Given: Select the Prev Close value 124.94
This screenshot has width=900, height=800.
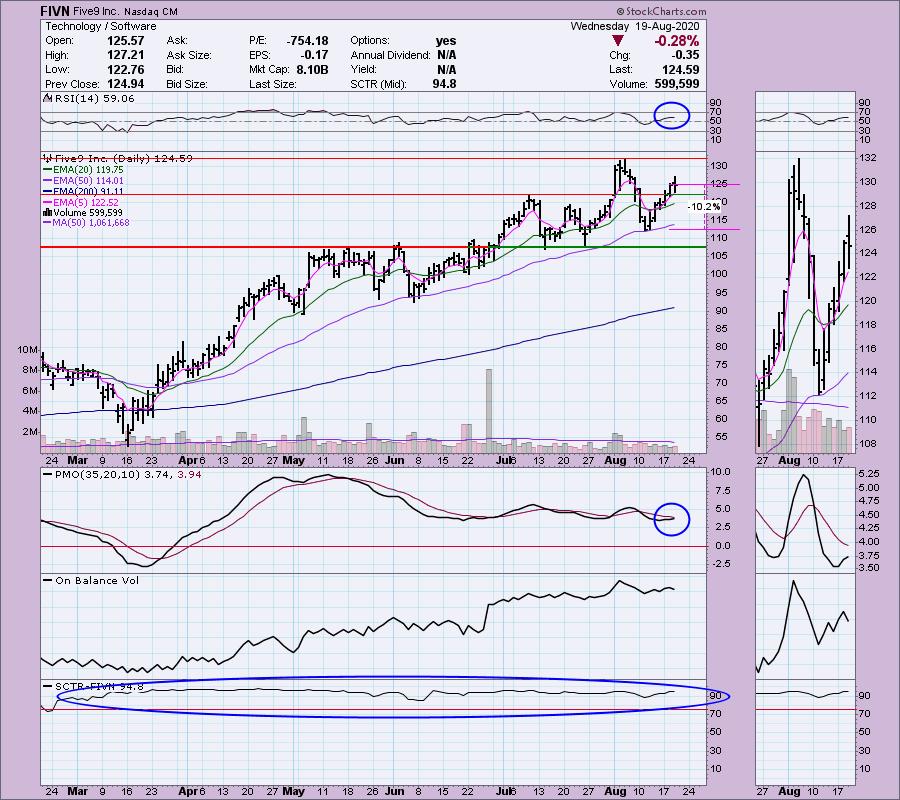Looking at the screenshot, I should pyautogui.click(x=126, y=84).
